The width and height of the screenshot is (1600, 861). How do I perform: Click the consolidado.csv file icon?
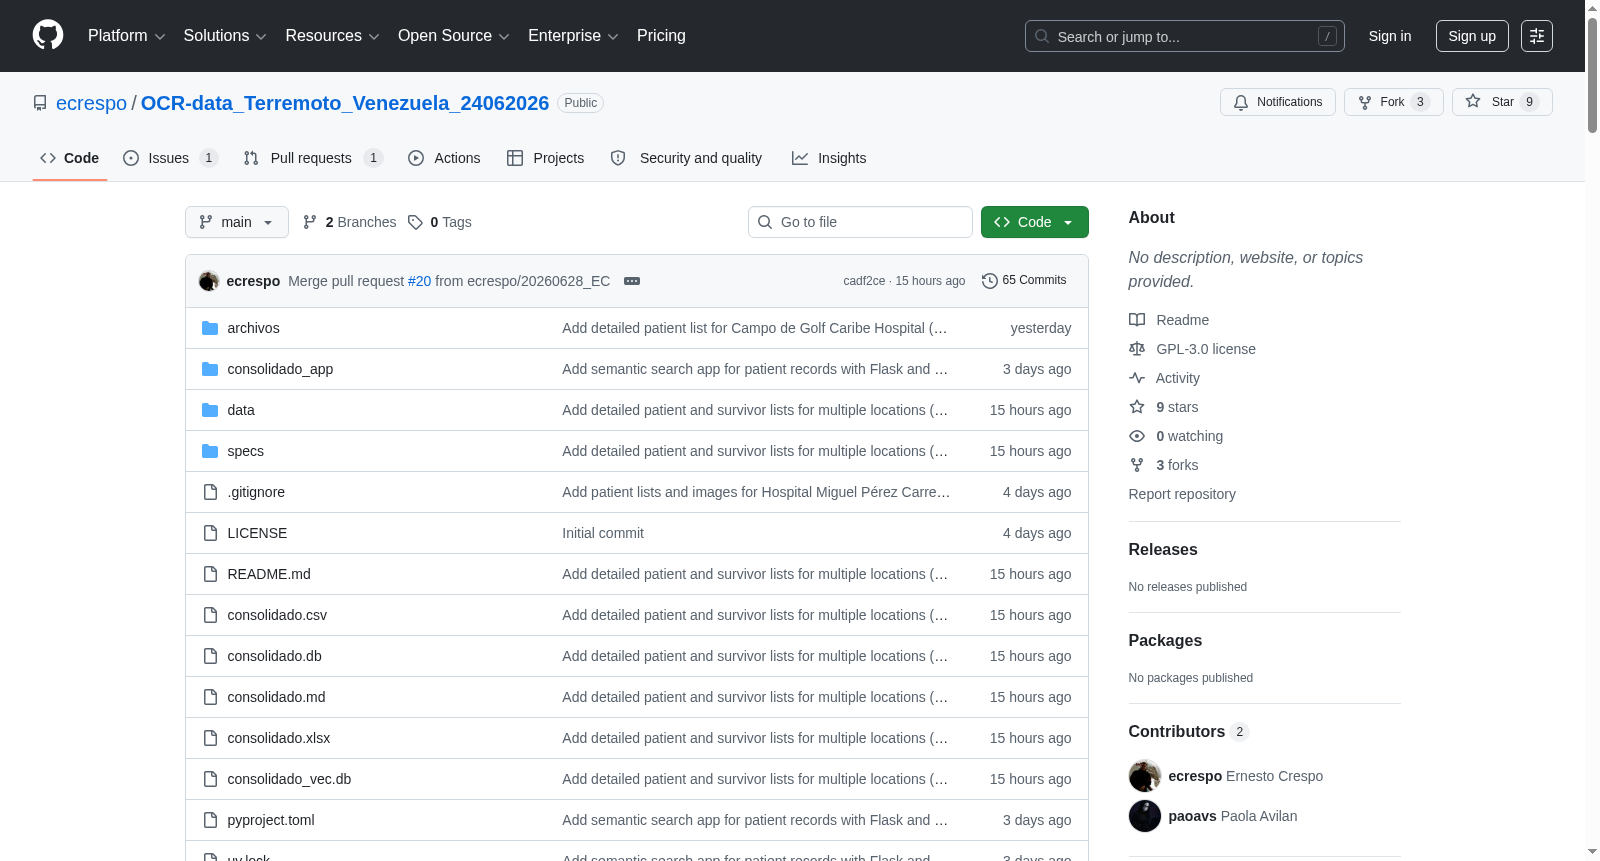(210, 615)
